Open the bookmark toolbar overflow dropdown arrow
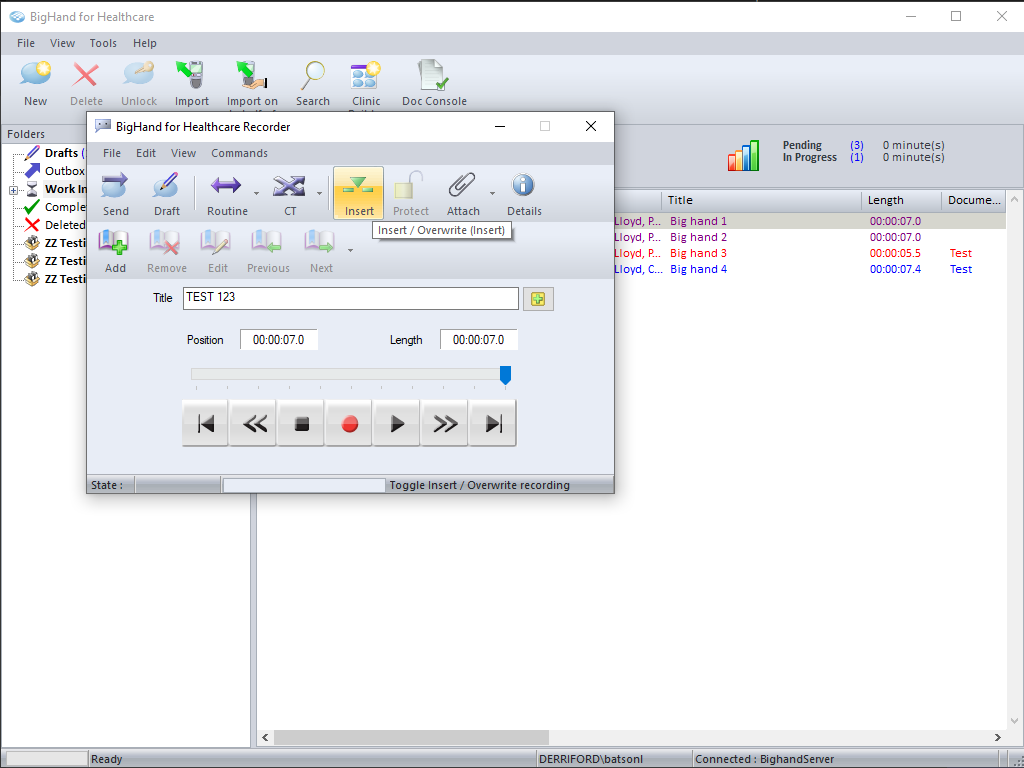This screenshot has width=1024, height=768. click(351, 250)
